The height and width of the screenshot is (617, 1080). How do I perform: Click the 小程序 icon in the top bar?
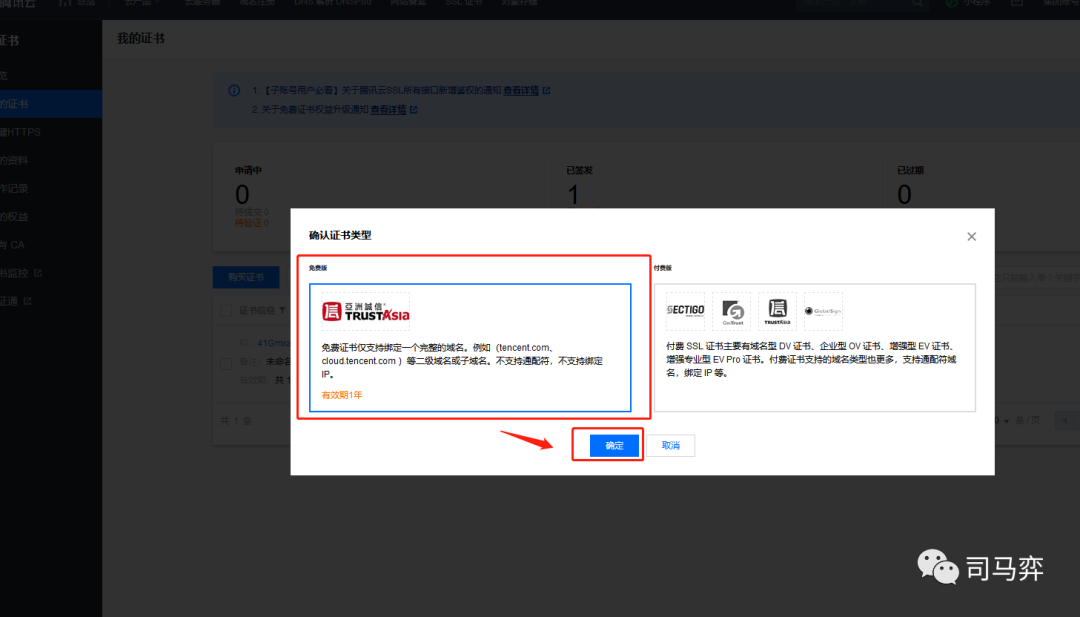951,3
